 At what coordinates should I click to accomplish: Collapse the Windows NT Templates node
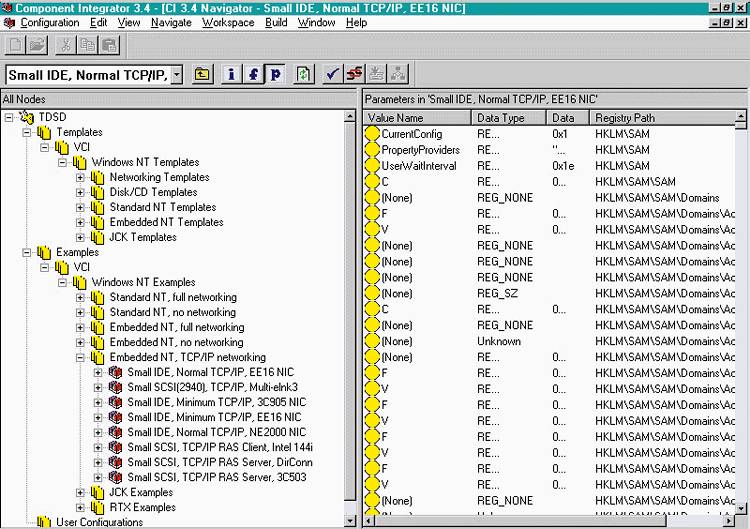click(x=62, y=162)
